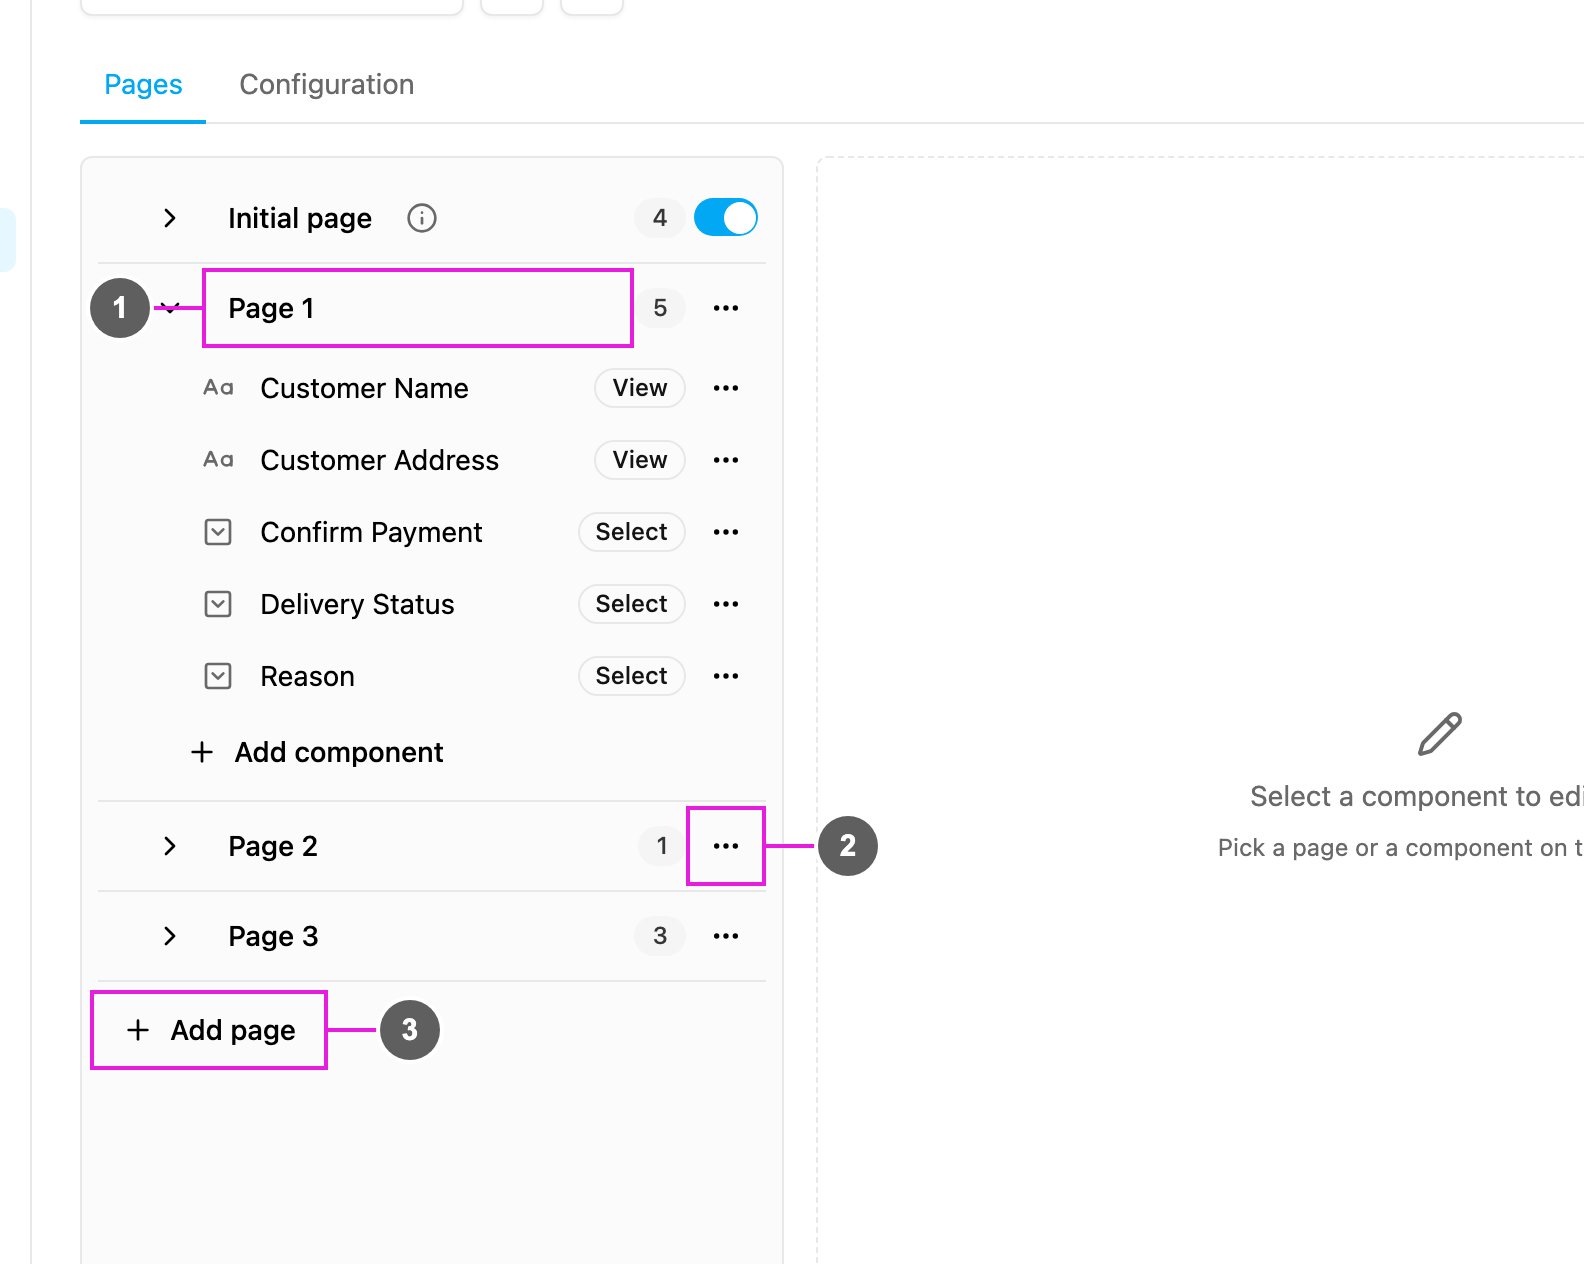Click the component count badge on Page 3
Image resolution: width=1584 pixels, height=1264 pixels.
pyautogui.click(x=660, y=936)
